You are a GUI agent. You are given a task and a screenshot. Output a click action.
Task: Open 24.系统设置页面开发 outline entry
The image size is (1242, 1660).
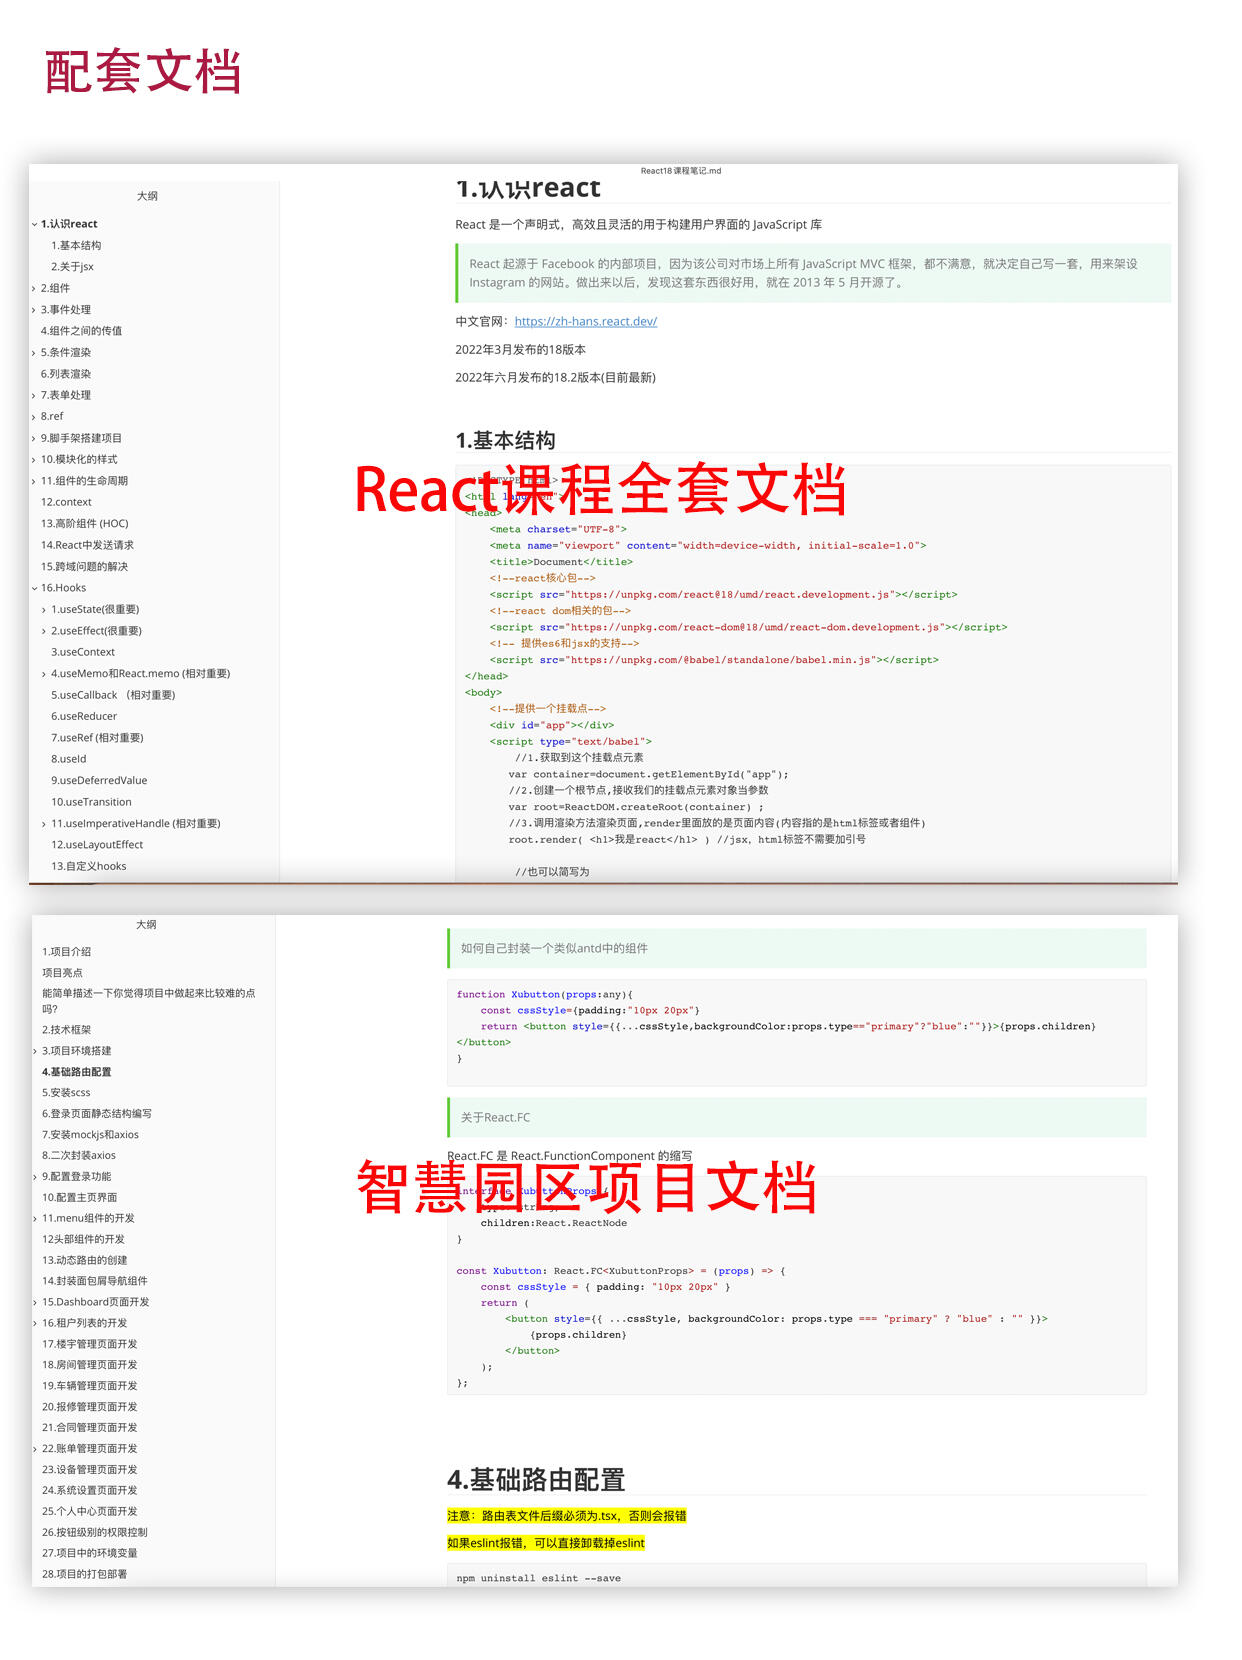(x=90, y=1491)
